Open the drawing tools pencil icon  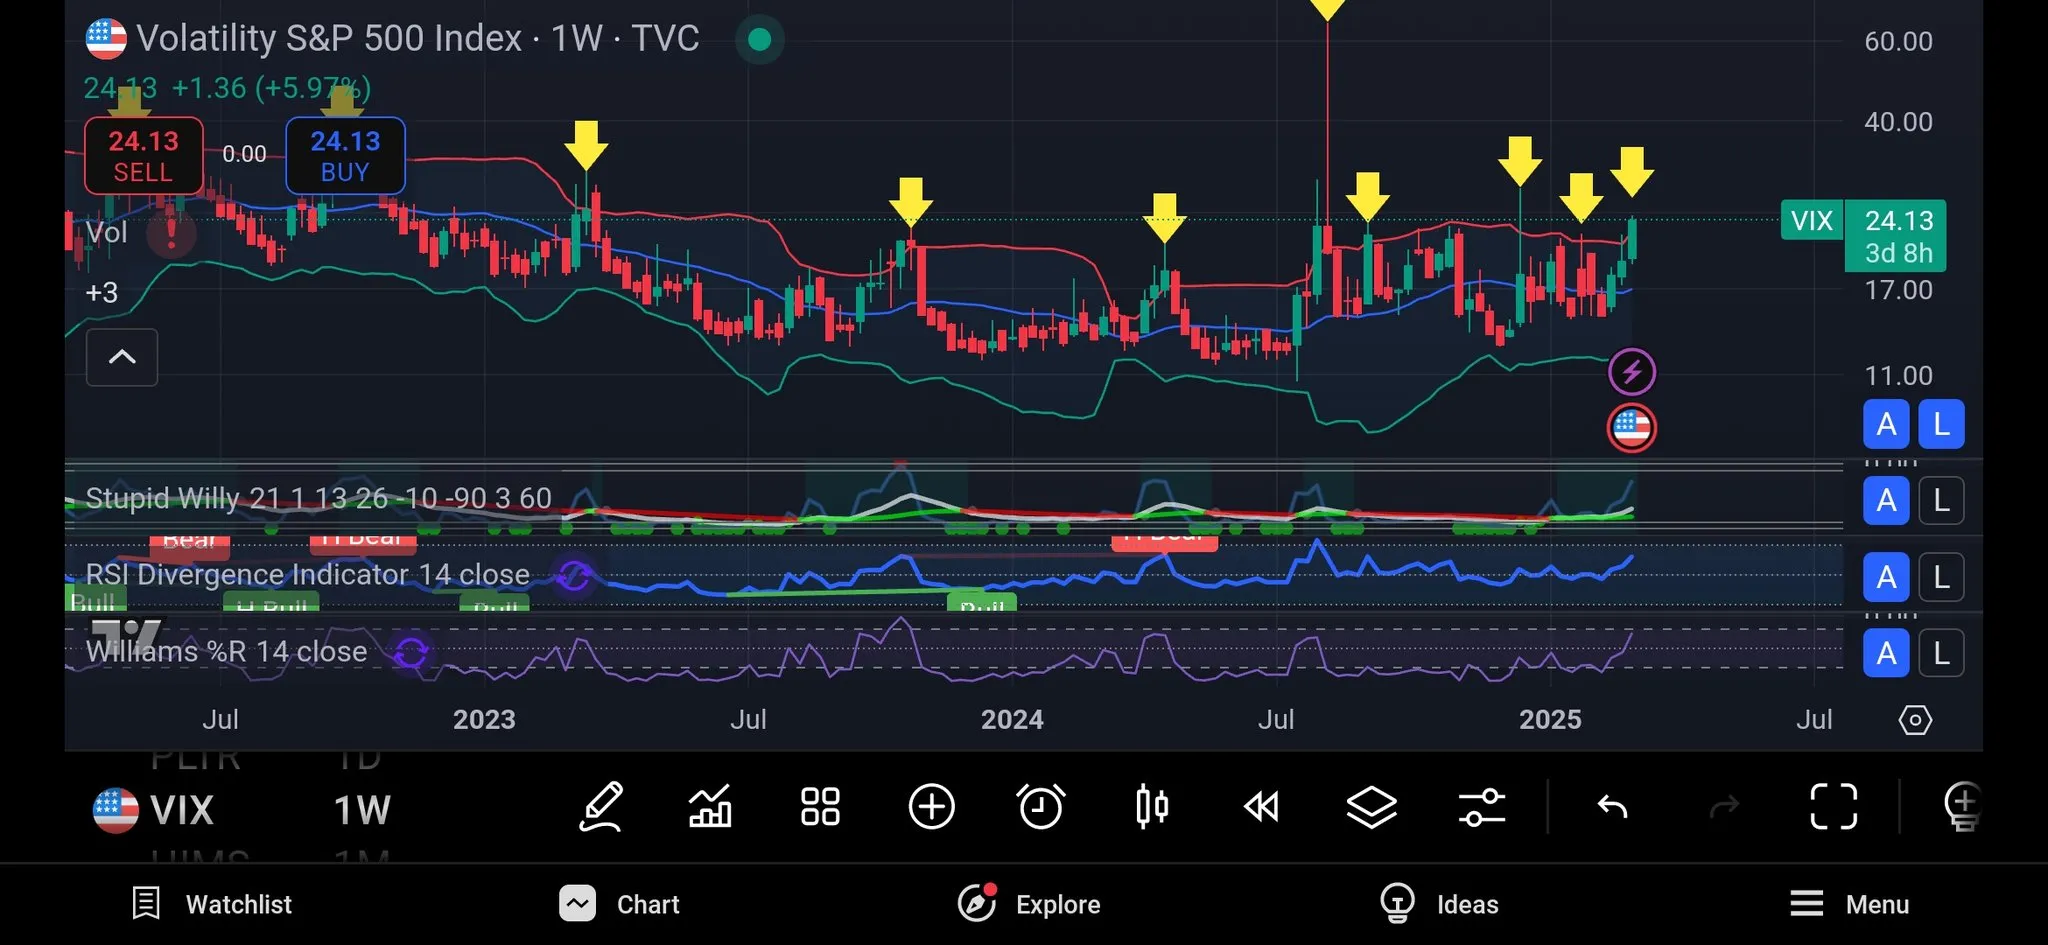tap(602, 806)
